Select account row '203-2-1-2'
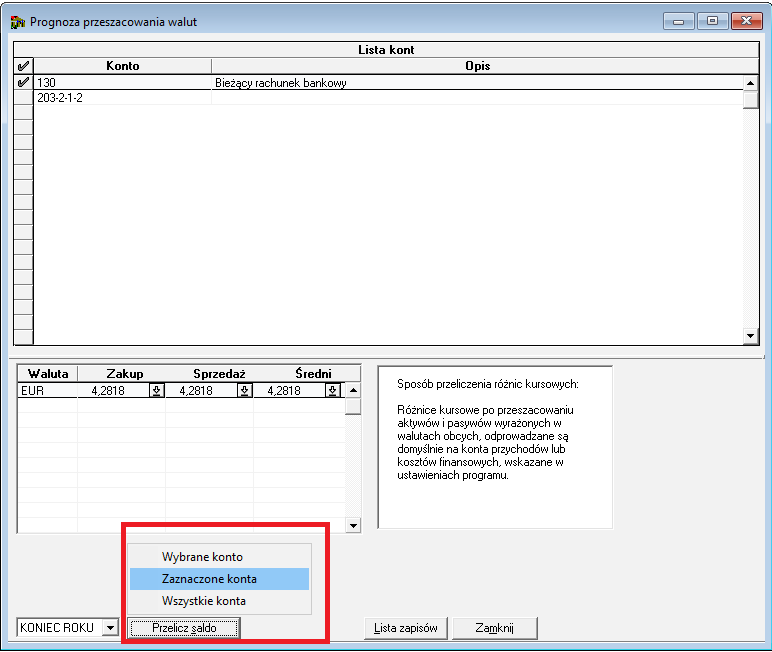 388,98
